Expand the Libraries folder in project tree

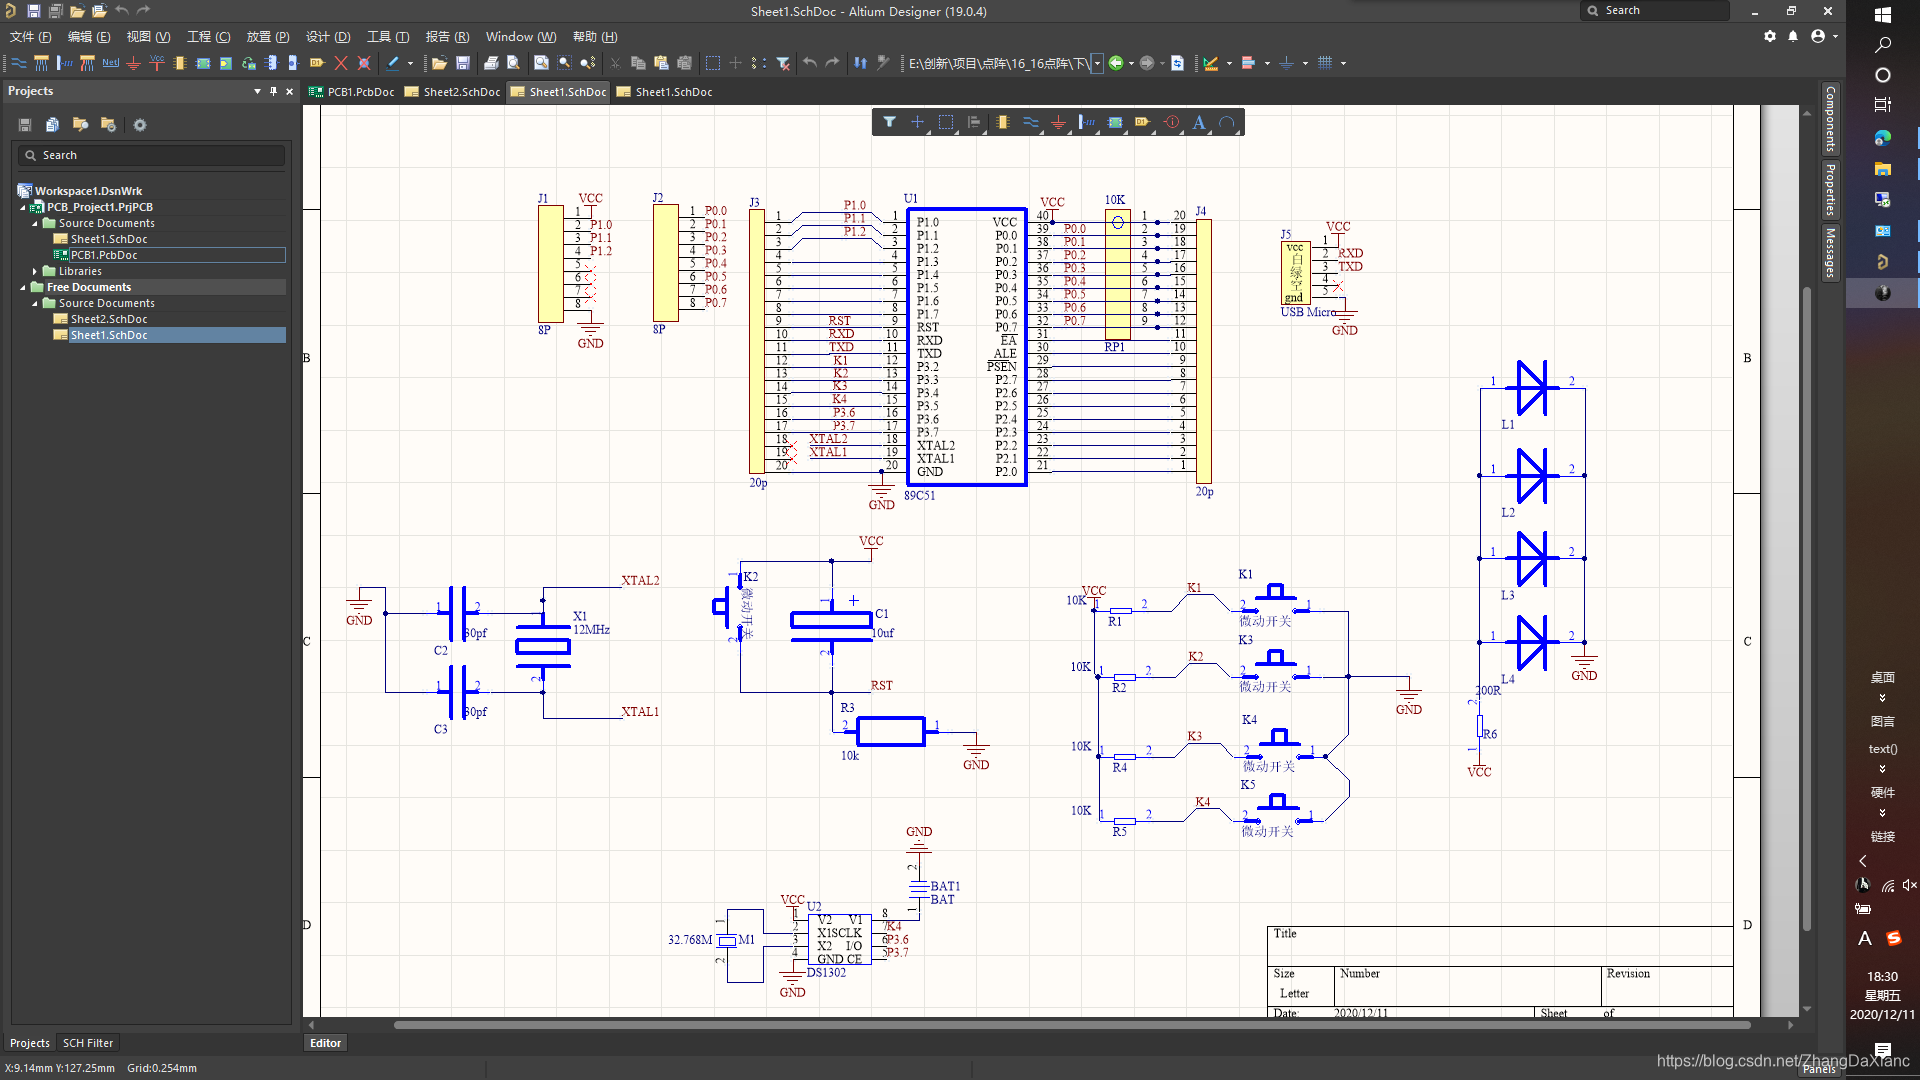point(35,272)
